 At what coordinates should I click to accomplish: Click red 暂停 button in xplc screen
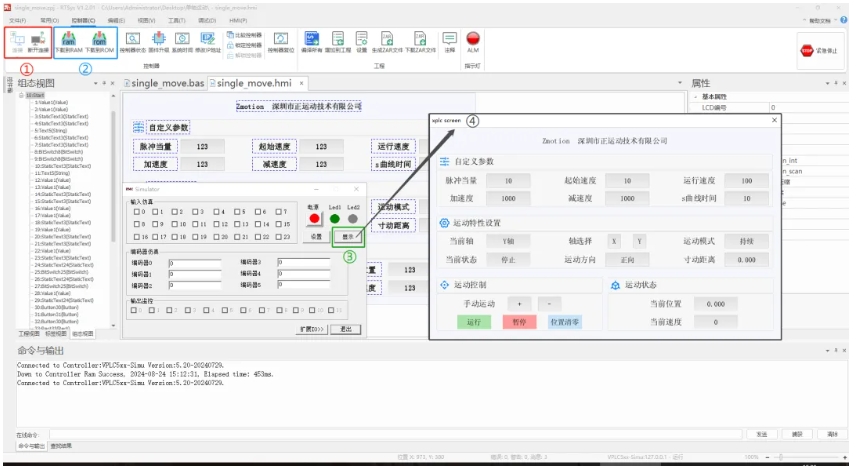519,322
